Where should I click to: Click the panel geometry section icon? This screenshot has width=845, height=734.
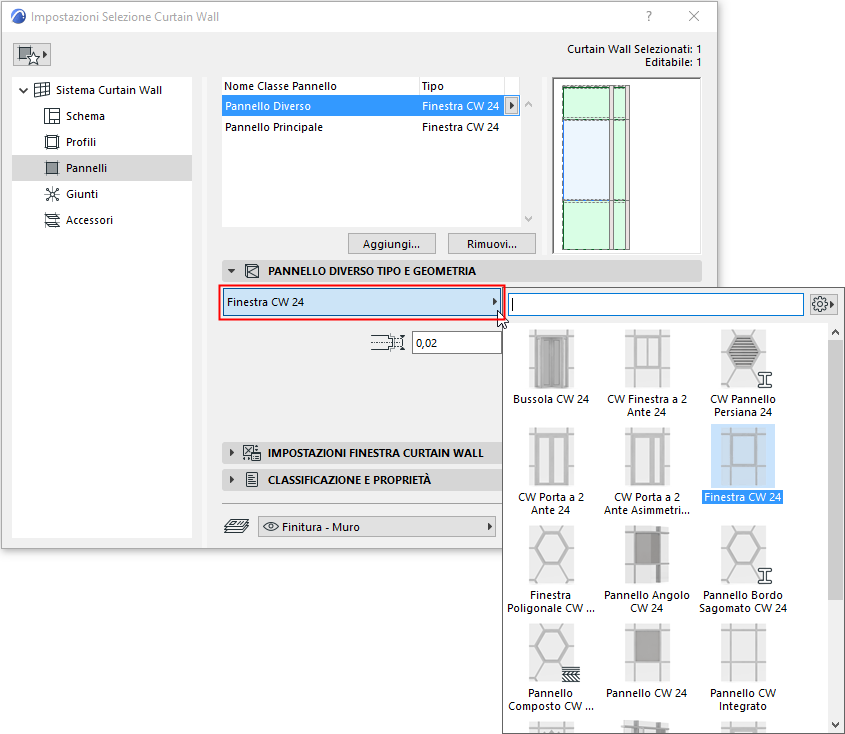252,271
